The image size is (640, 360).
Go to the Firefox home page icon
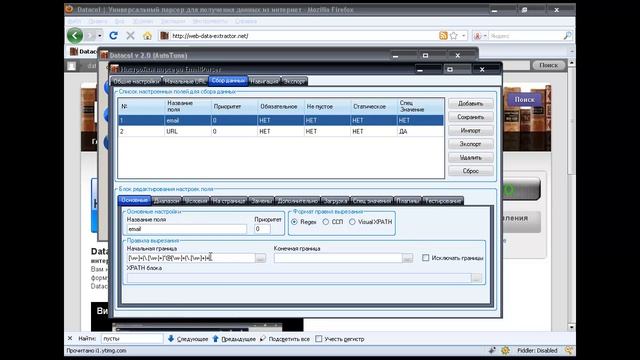(147, 36)
